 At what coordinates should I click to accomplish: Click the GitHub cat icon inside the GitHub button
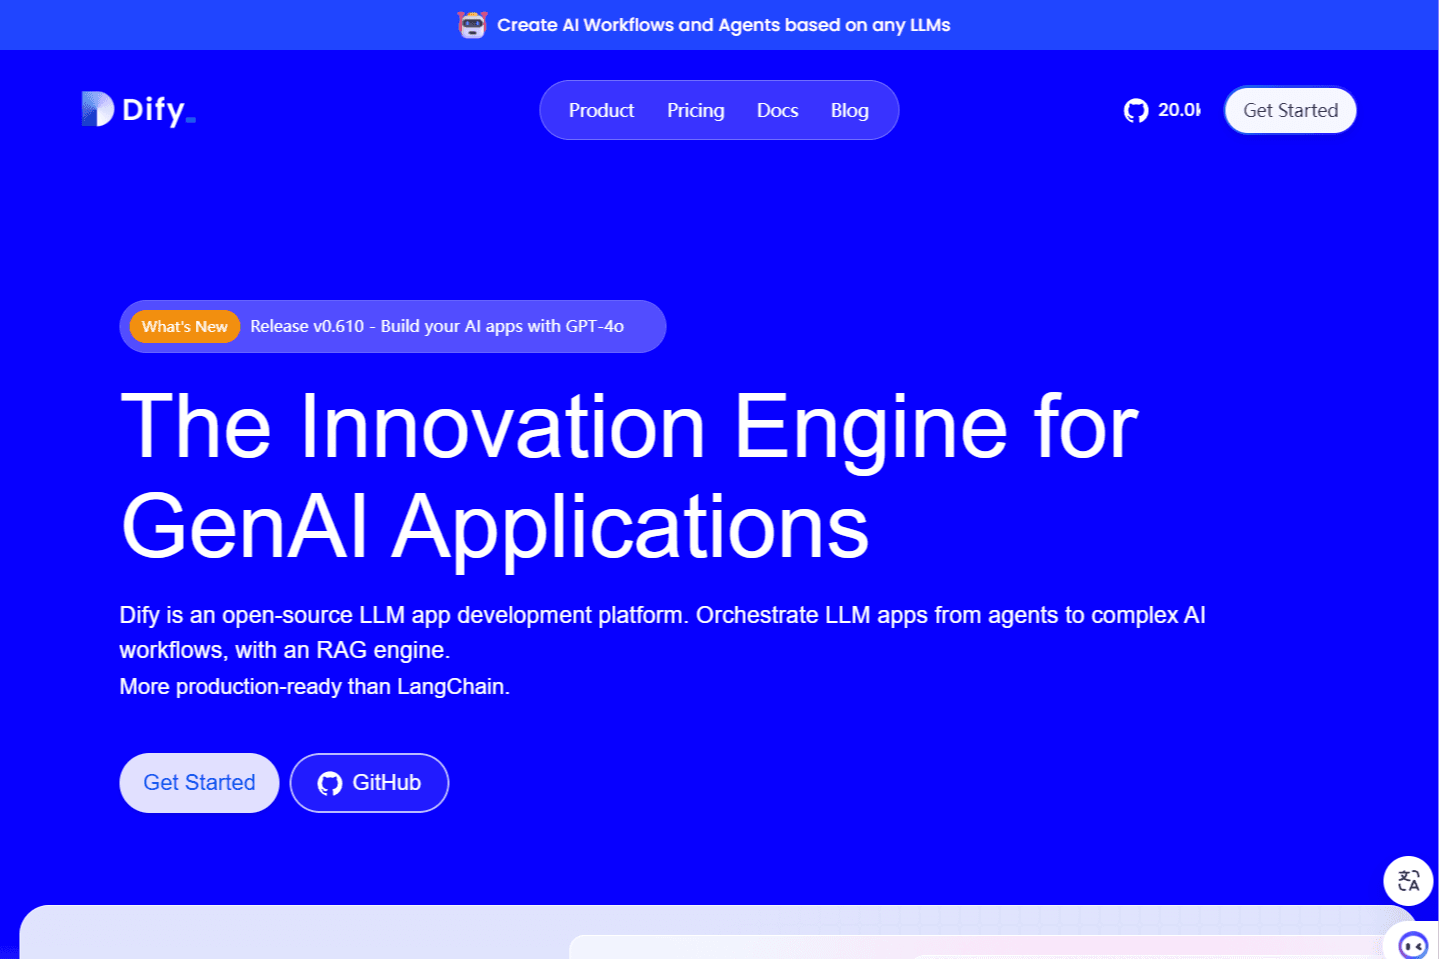(329, 783)
